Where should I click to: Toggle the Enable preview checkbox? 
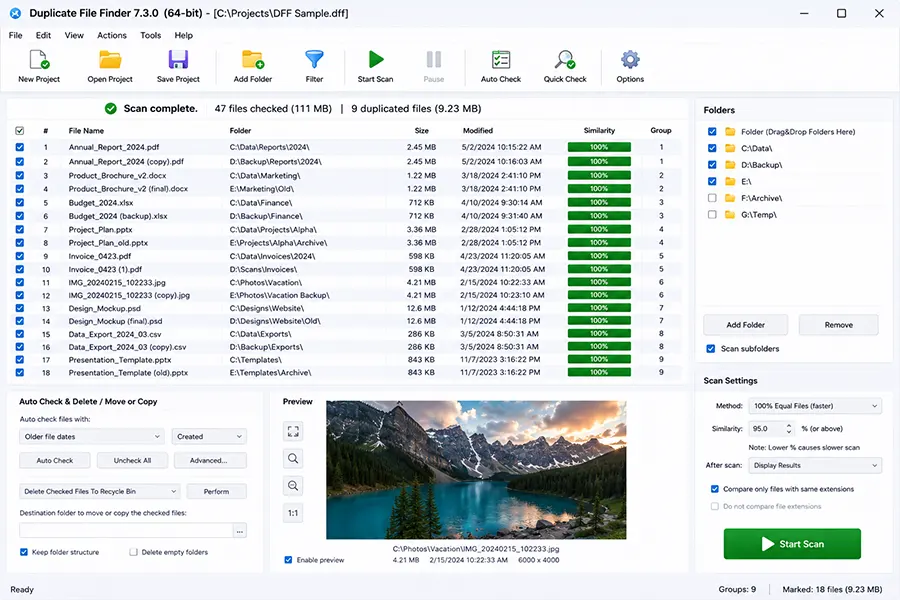pyautogui.click(x=288, y=560)
